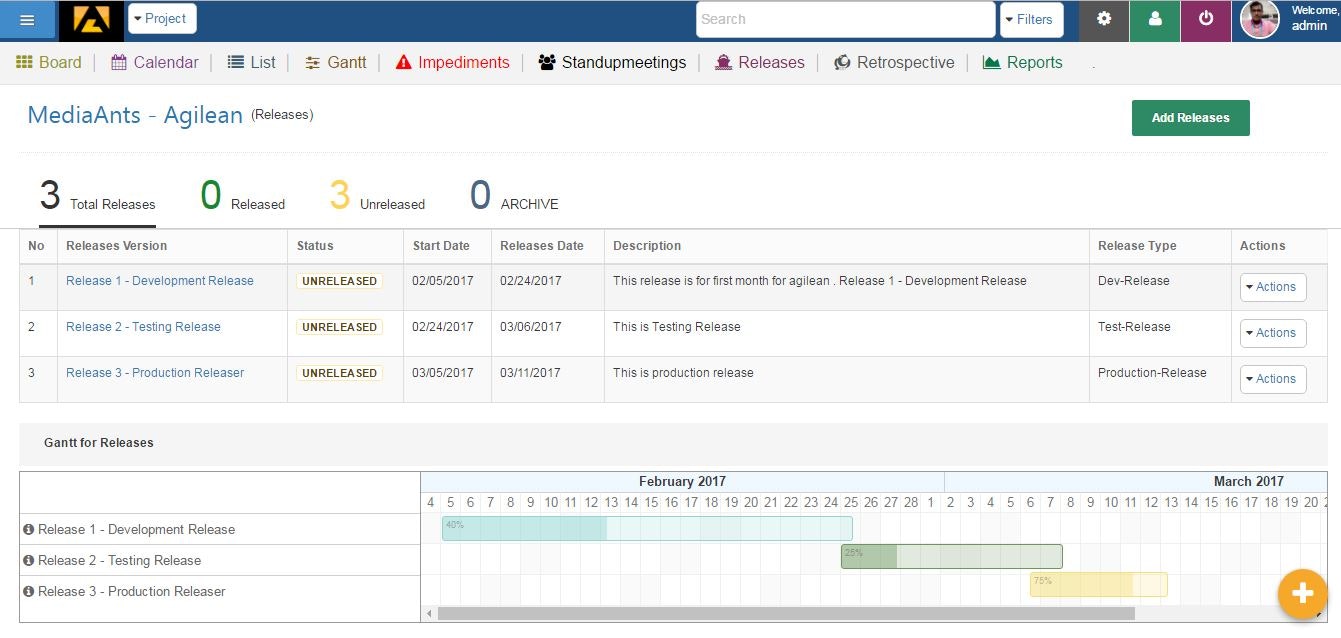Go to the Retrospective tab
This screenshot has height=638, width=1341.
tap(894, 62)
